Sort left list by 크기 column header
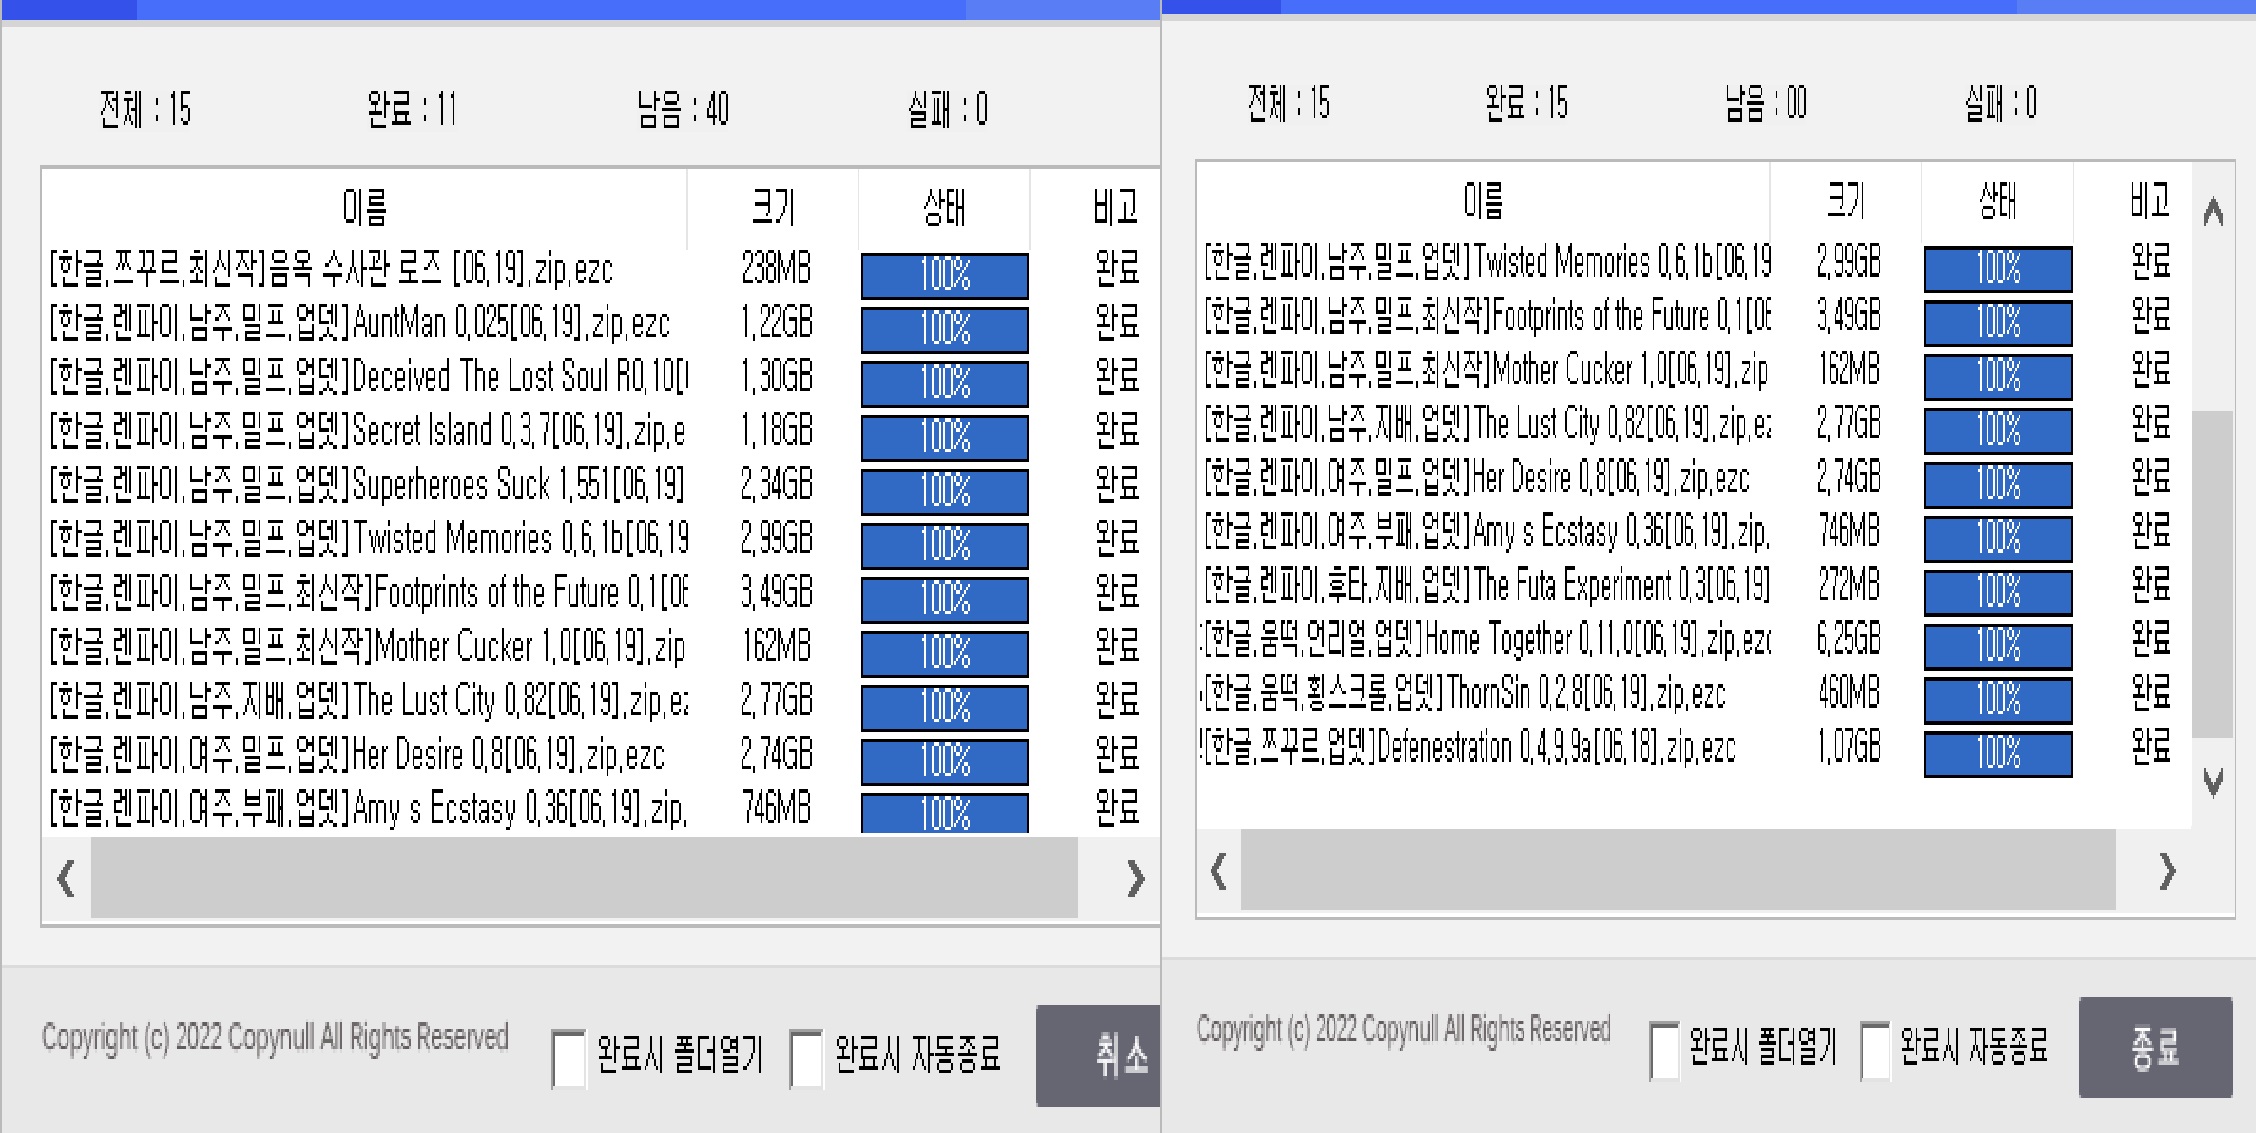This screenshot has width=2256, height=1133. click(773, 208)
